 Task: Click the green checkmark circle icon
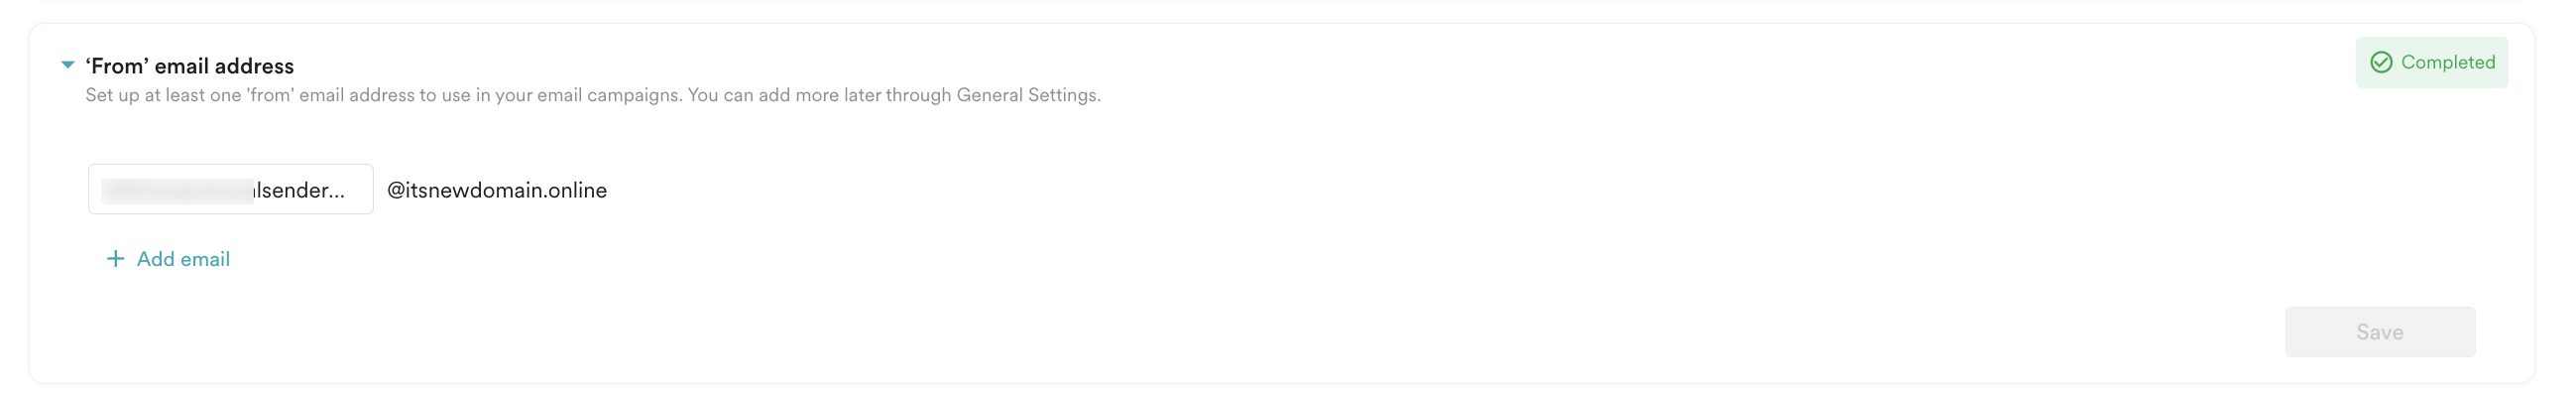pyautogui.click(x=2381, y=63)
